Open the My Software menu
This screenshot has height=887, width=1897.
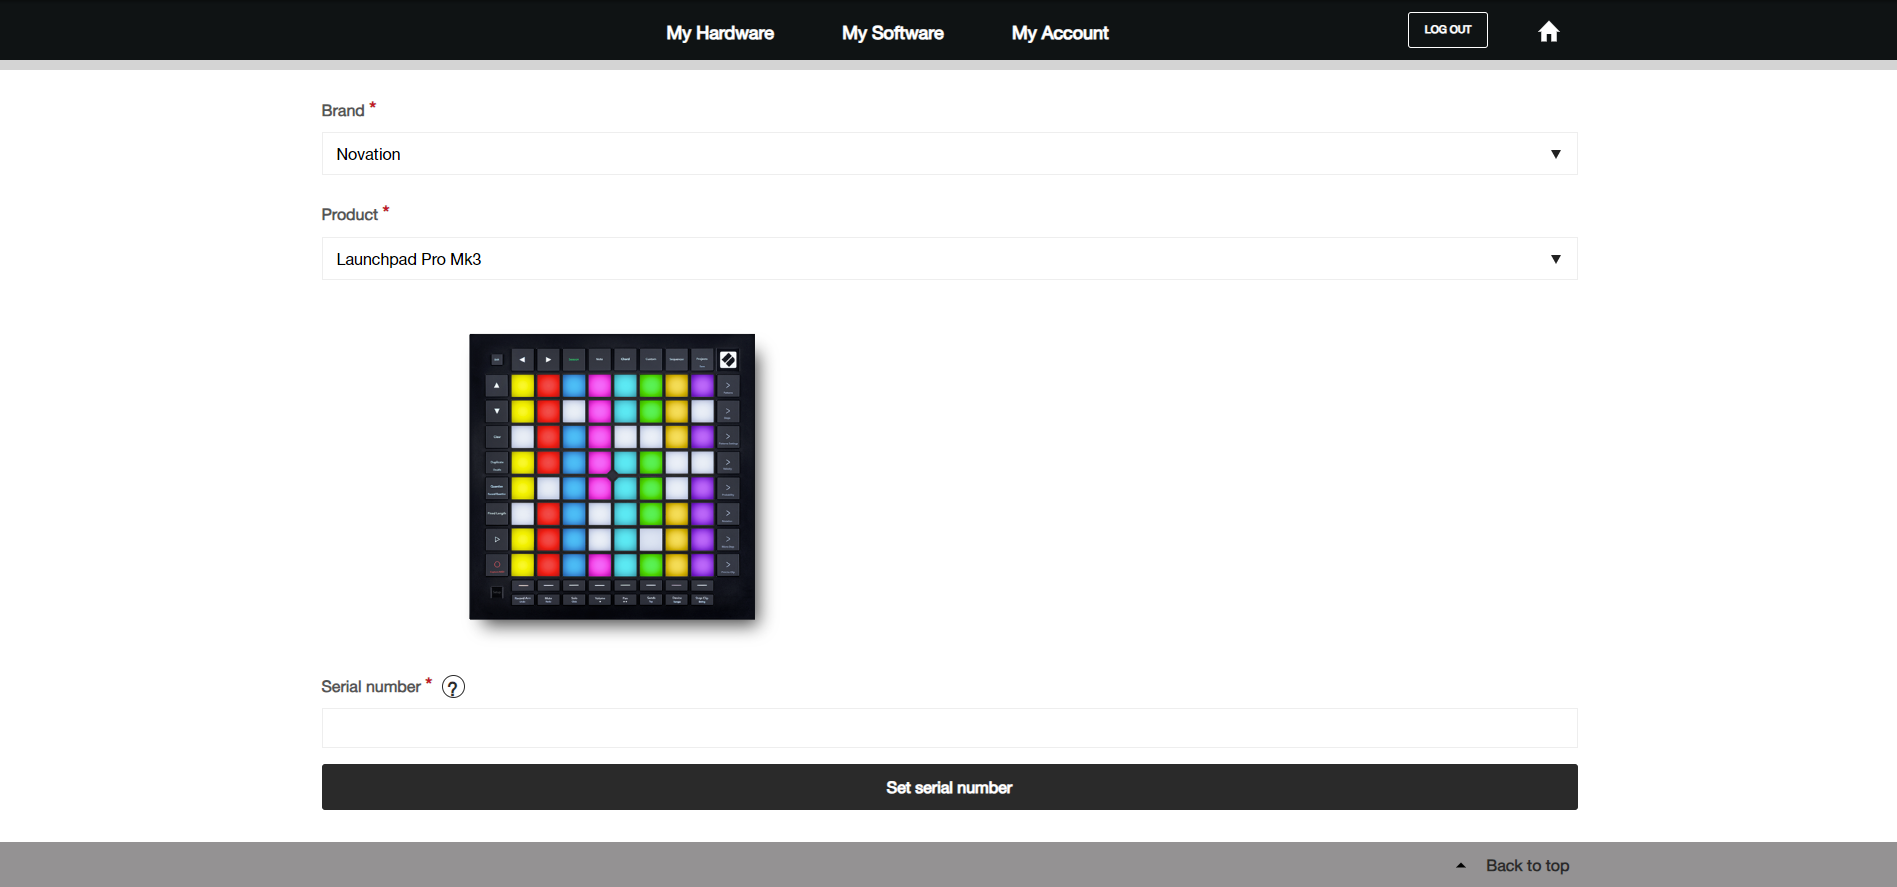(x=893, y=33)
